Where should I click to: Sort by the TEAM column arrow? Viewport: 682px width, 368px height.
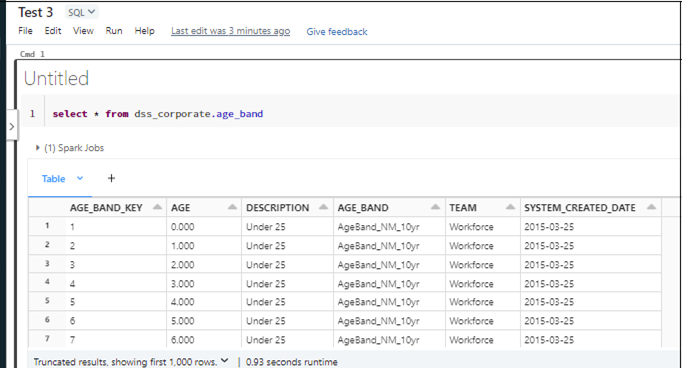[x=510, y=207]
